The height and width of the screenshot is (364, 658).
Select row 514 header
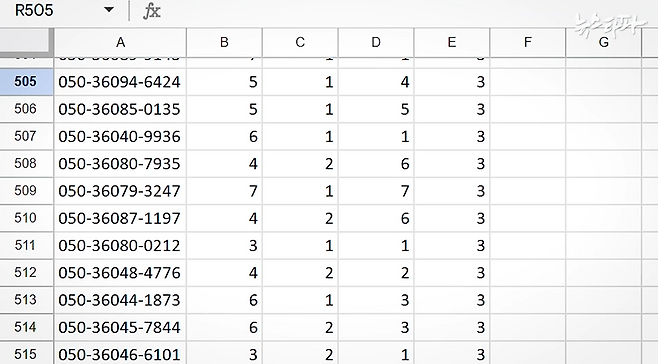(26, 327)
